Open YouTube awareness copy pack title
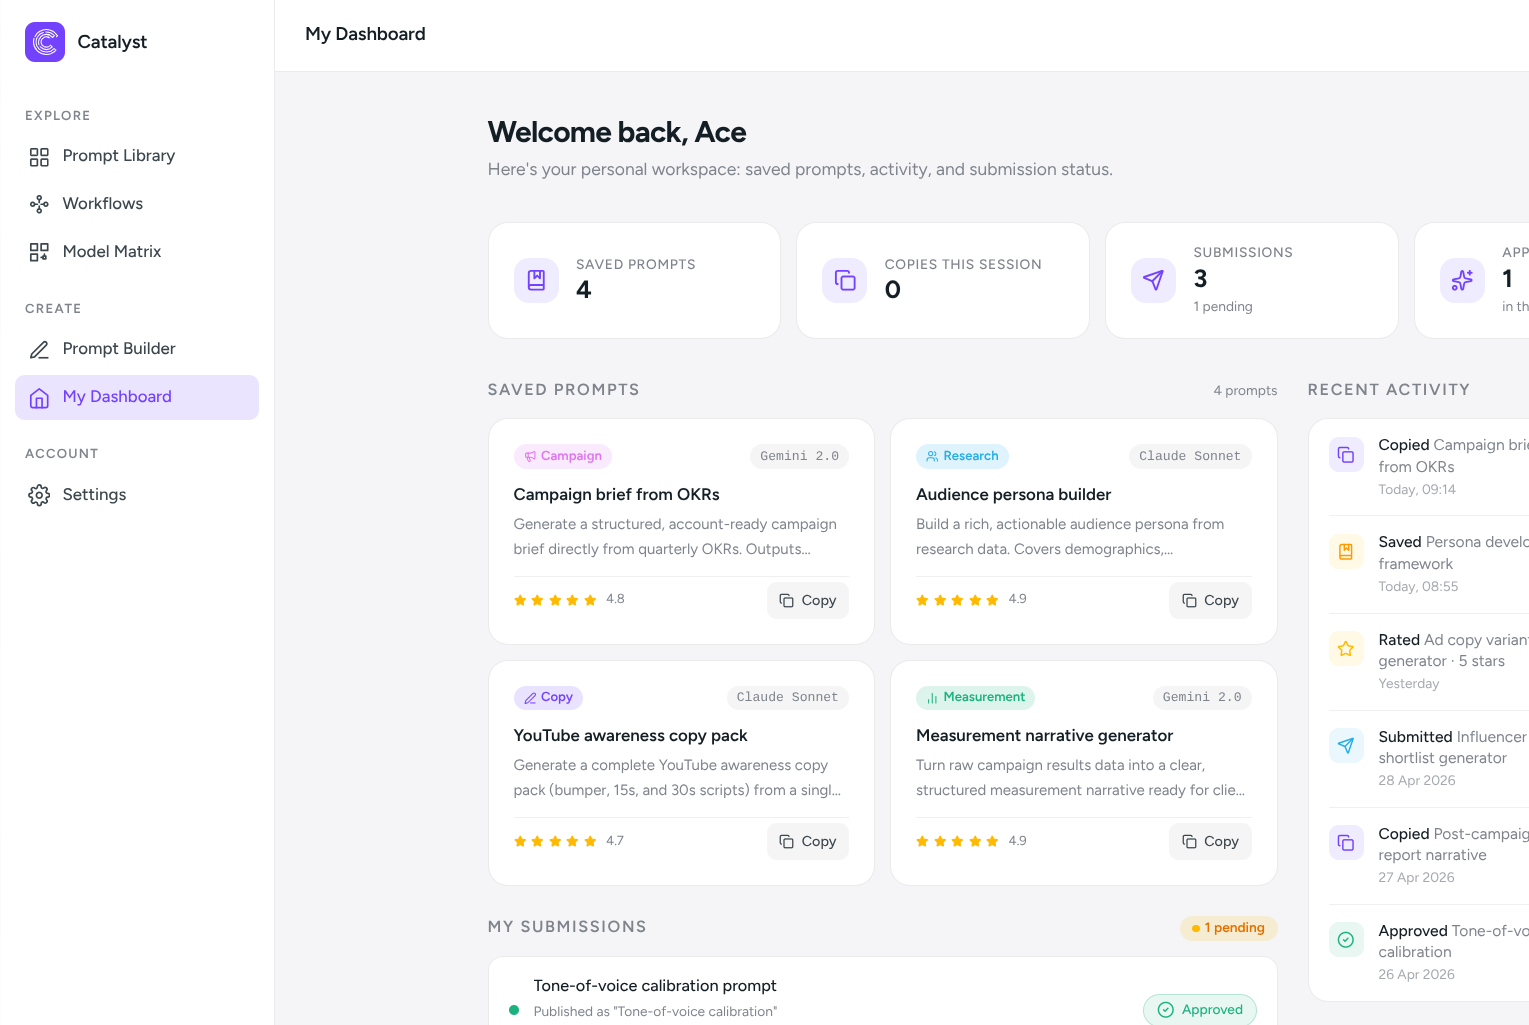The image size is (1529, 1025). click(631, 736)
